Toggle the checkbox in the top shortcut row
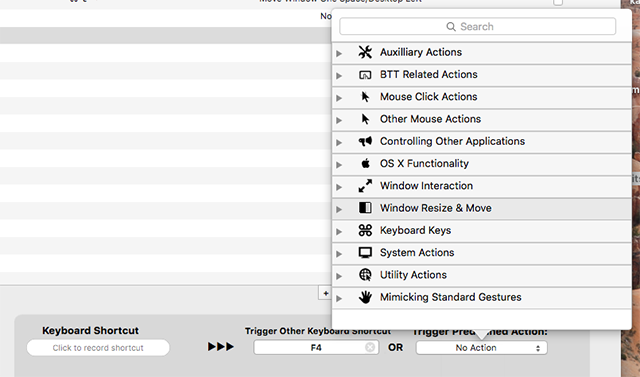The image size is (640, 377). click(558, 2)
